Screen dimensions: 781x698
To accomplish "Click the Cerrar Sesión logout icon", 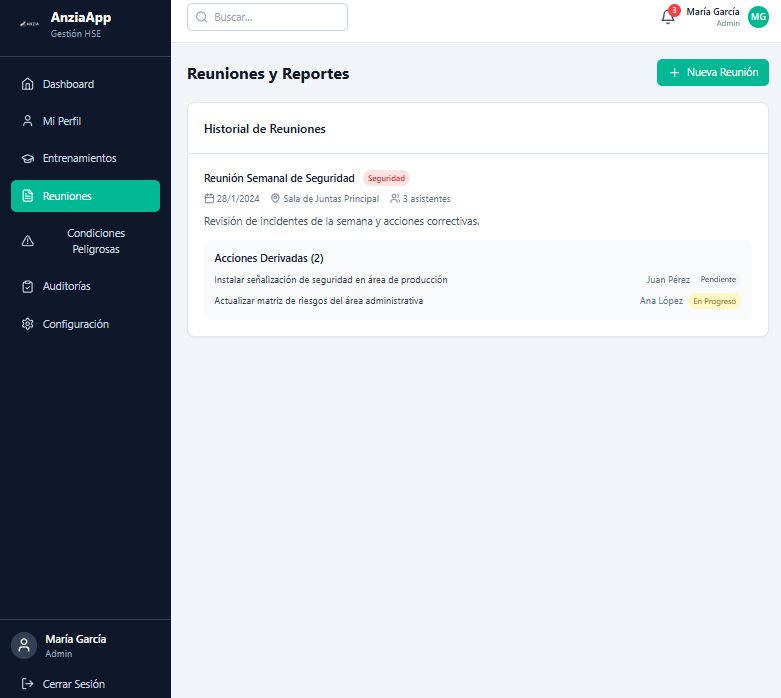I will [28, 684].
